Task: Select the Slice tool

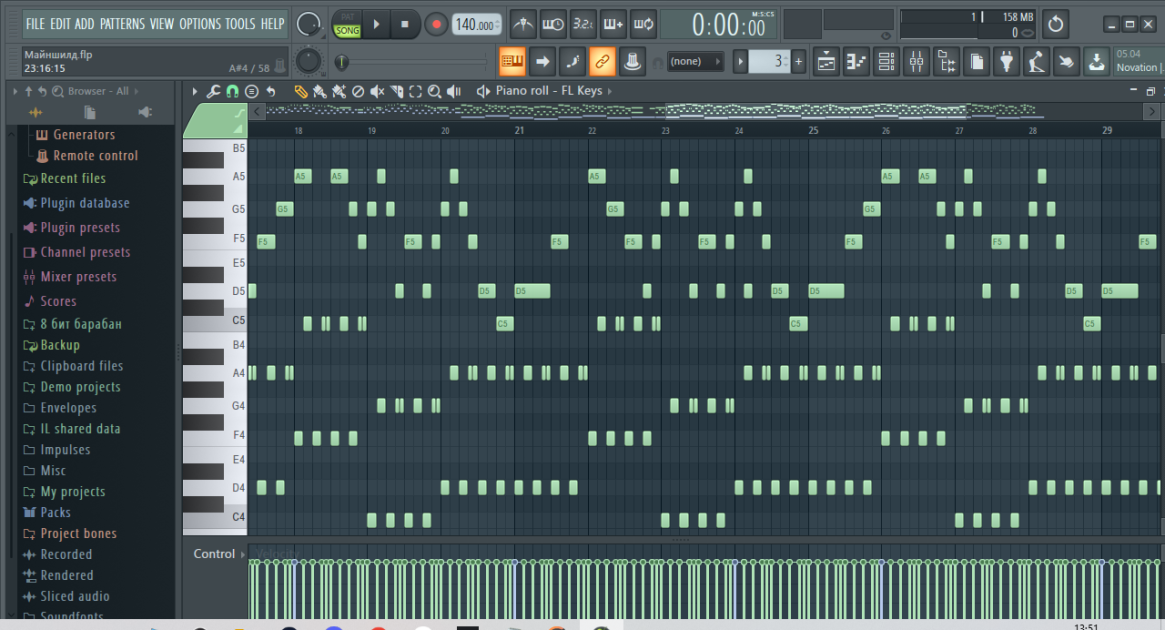Action: (397, 91)
